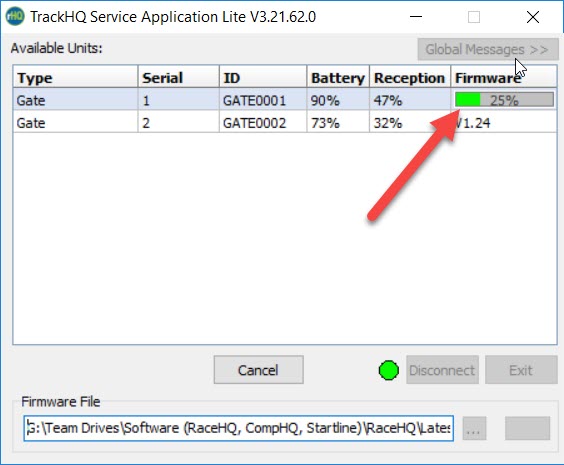Click into the Firmware File path field

[x=238, y=428]
